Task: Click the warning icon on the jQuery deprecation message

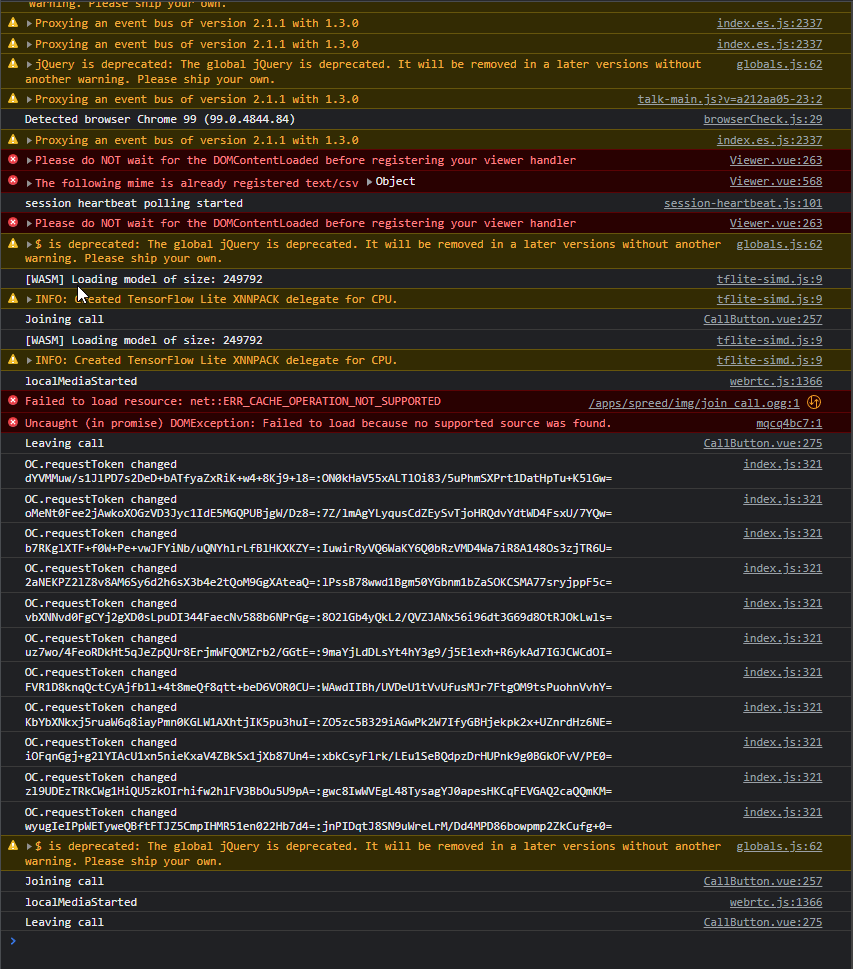Action: coord(12,64)
